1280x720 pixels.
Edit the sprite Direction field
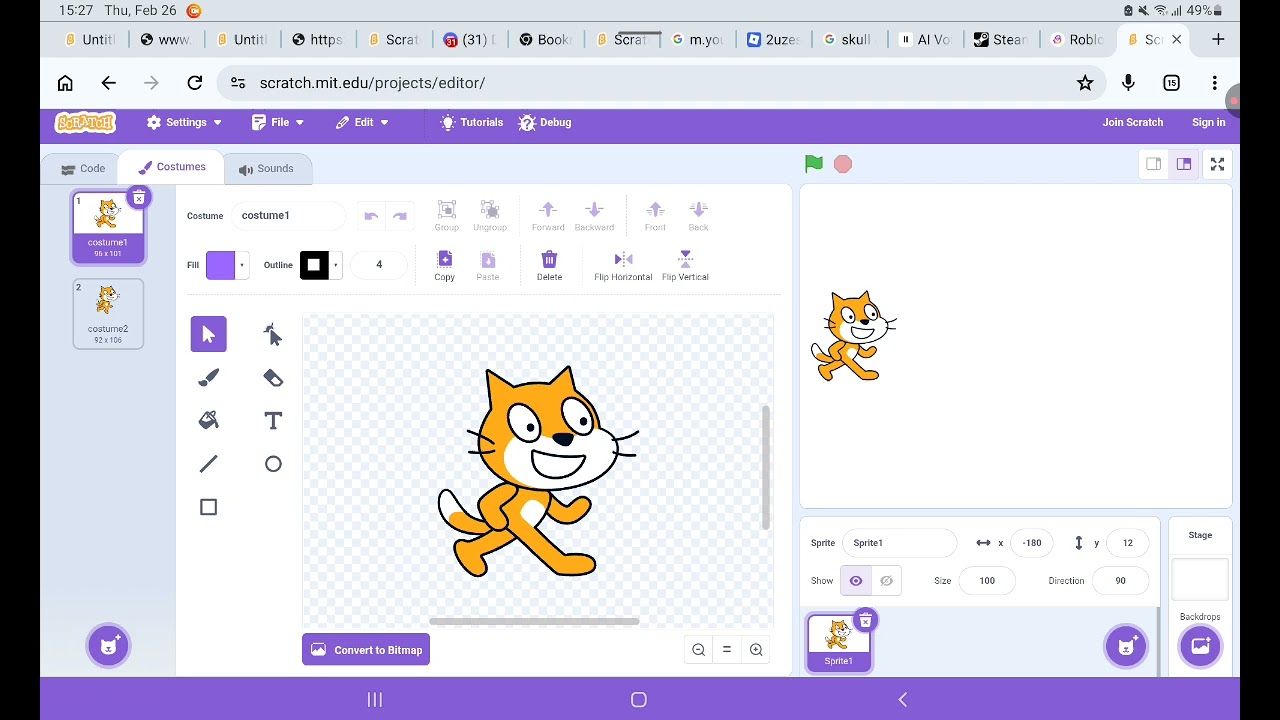(x=1120, y=581)
